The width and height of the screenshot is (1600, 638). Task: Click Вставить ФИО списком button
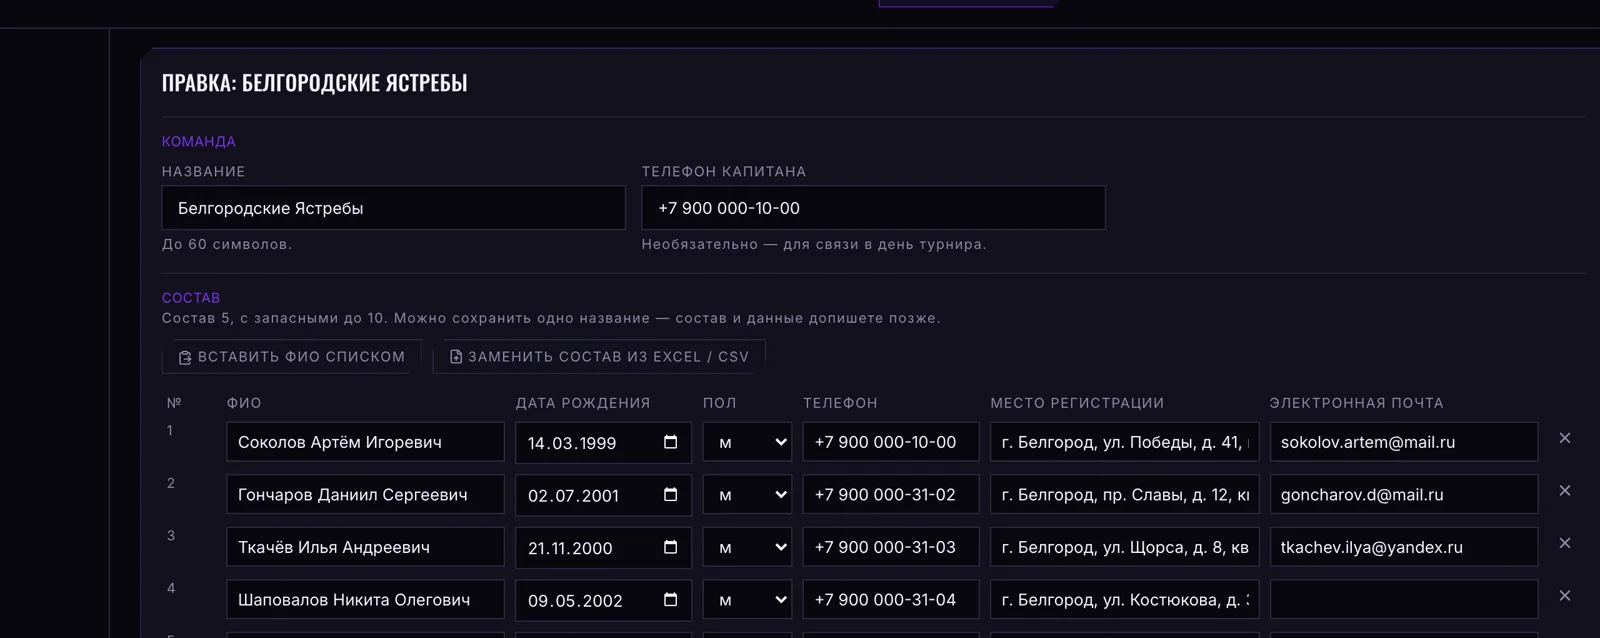pyautogui.click(x=291, y=357)
